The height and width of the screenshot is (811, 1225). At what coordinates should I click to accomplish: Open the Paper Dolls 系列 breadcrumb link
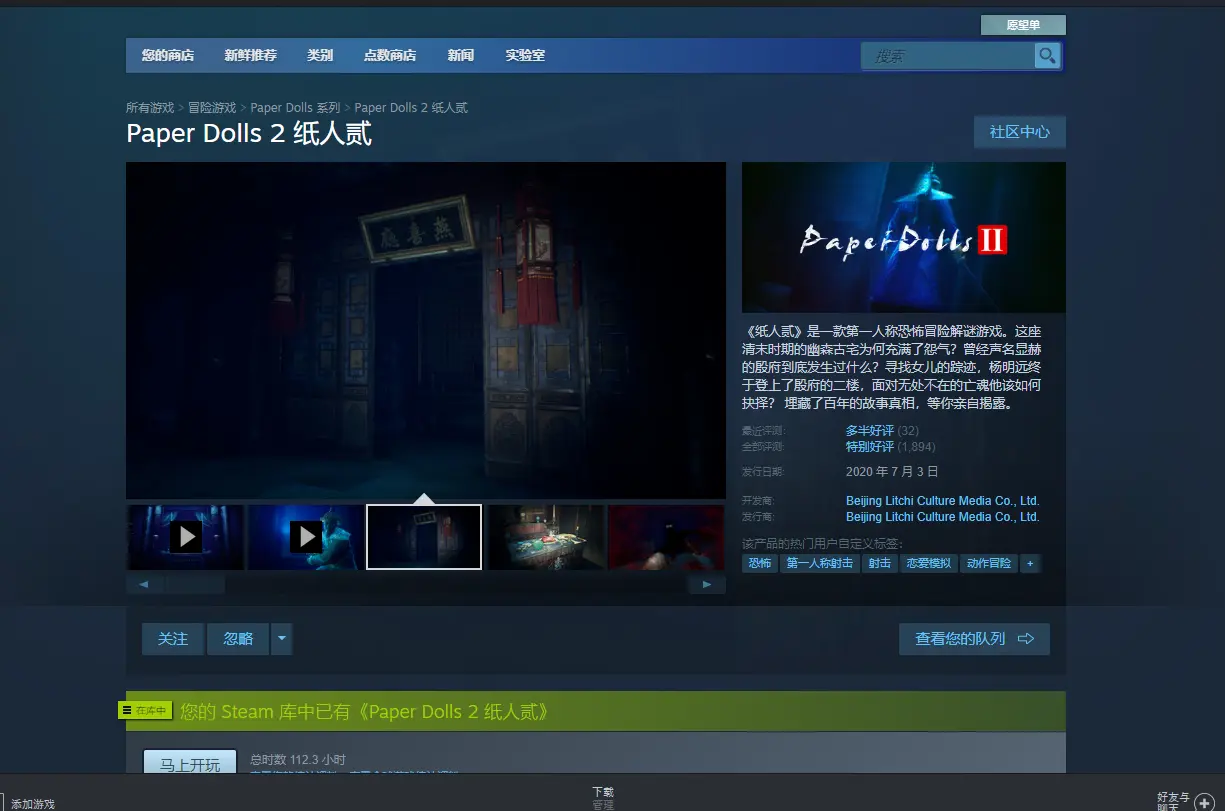[x=296, y=108]
